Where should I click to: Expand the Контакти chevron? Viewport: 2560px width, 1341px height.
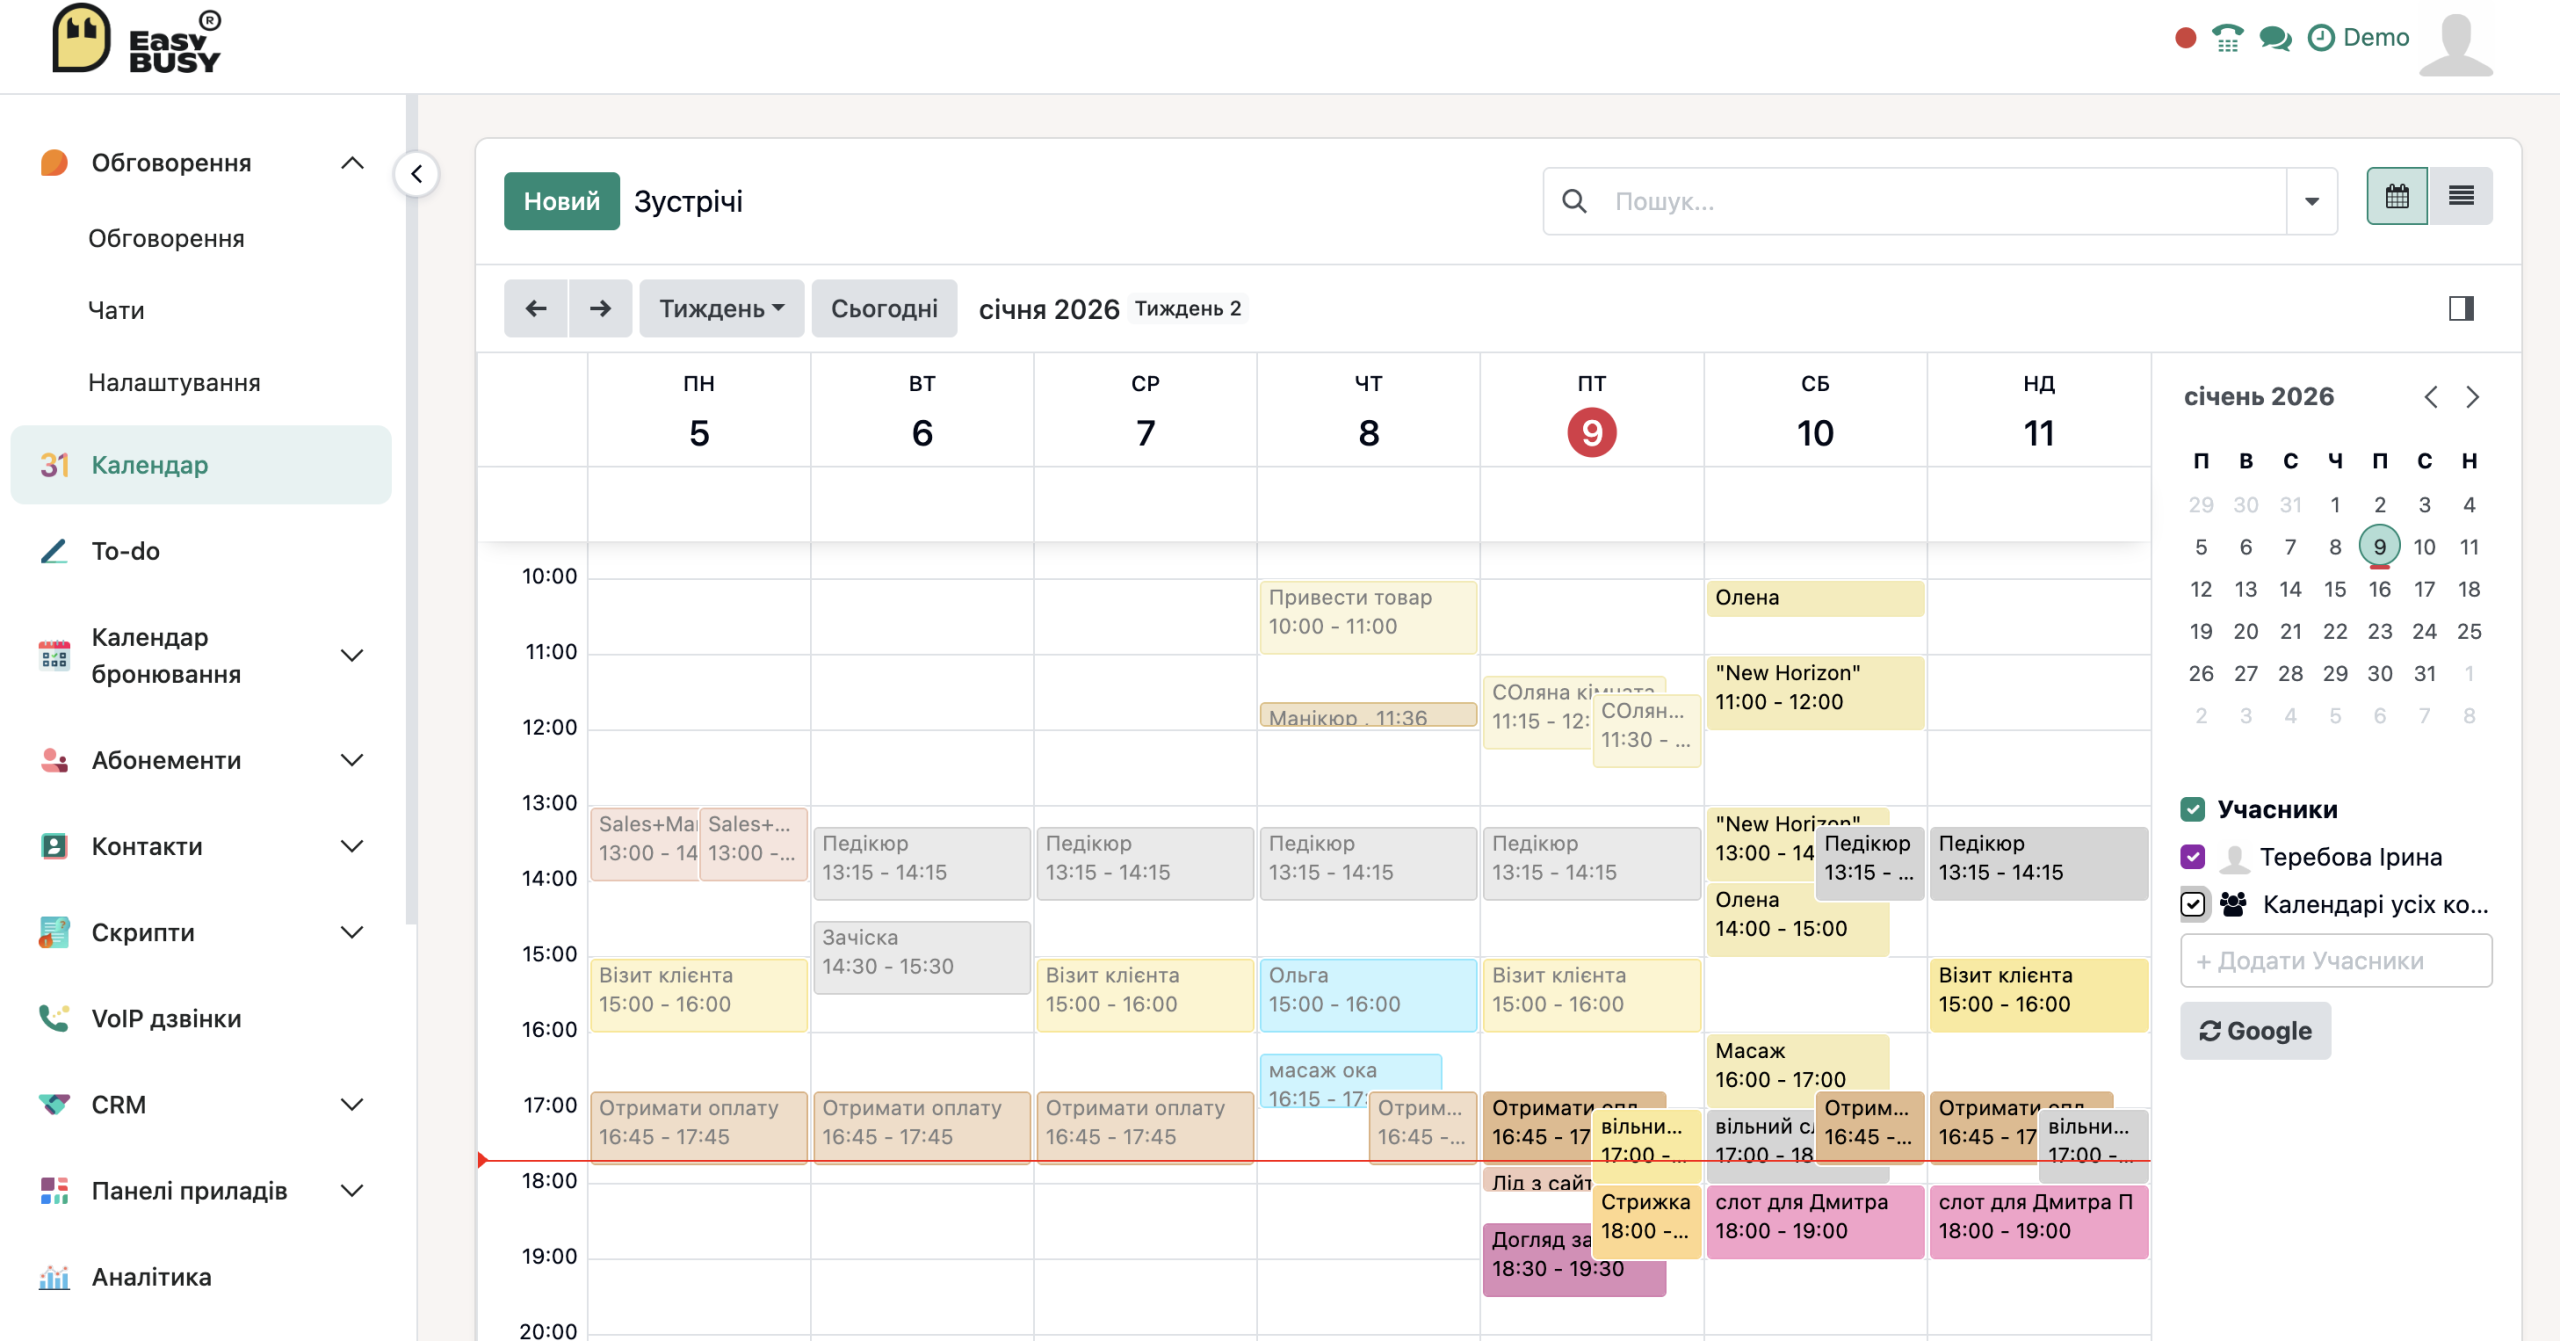[352, 846]
